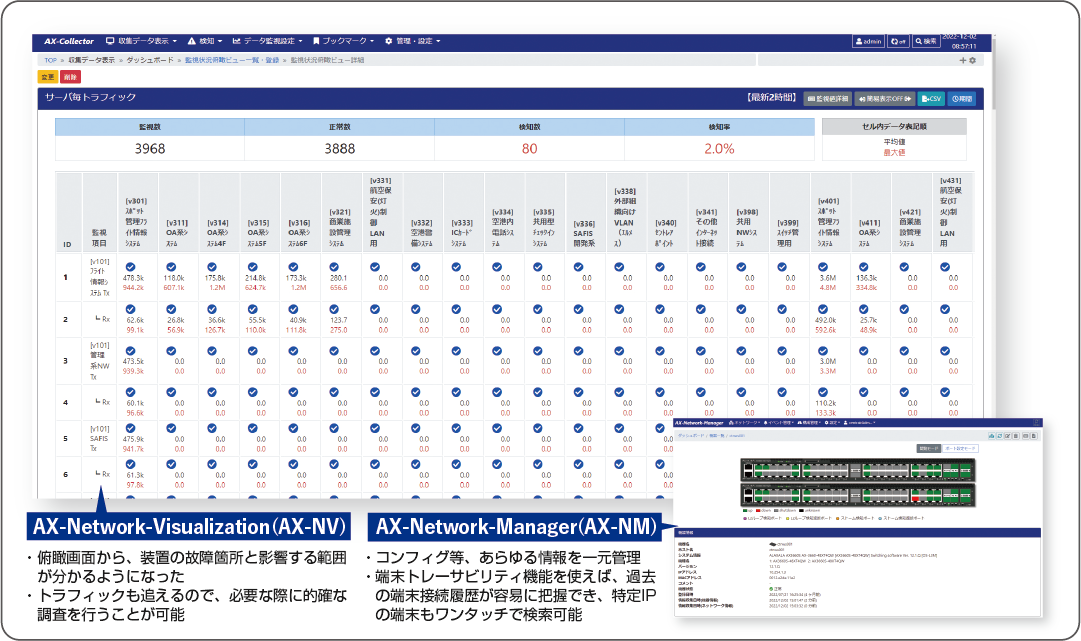Open the データ監視設定 dropdown menu
Viewport: 1081px width, 641px height.
[x=267, y=41]
